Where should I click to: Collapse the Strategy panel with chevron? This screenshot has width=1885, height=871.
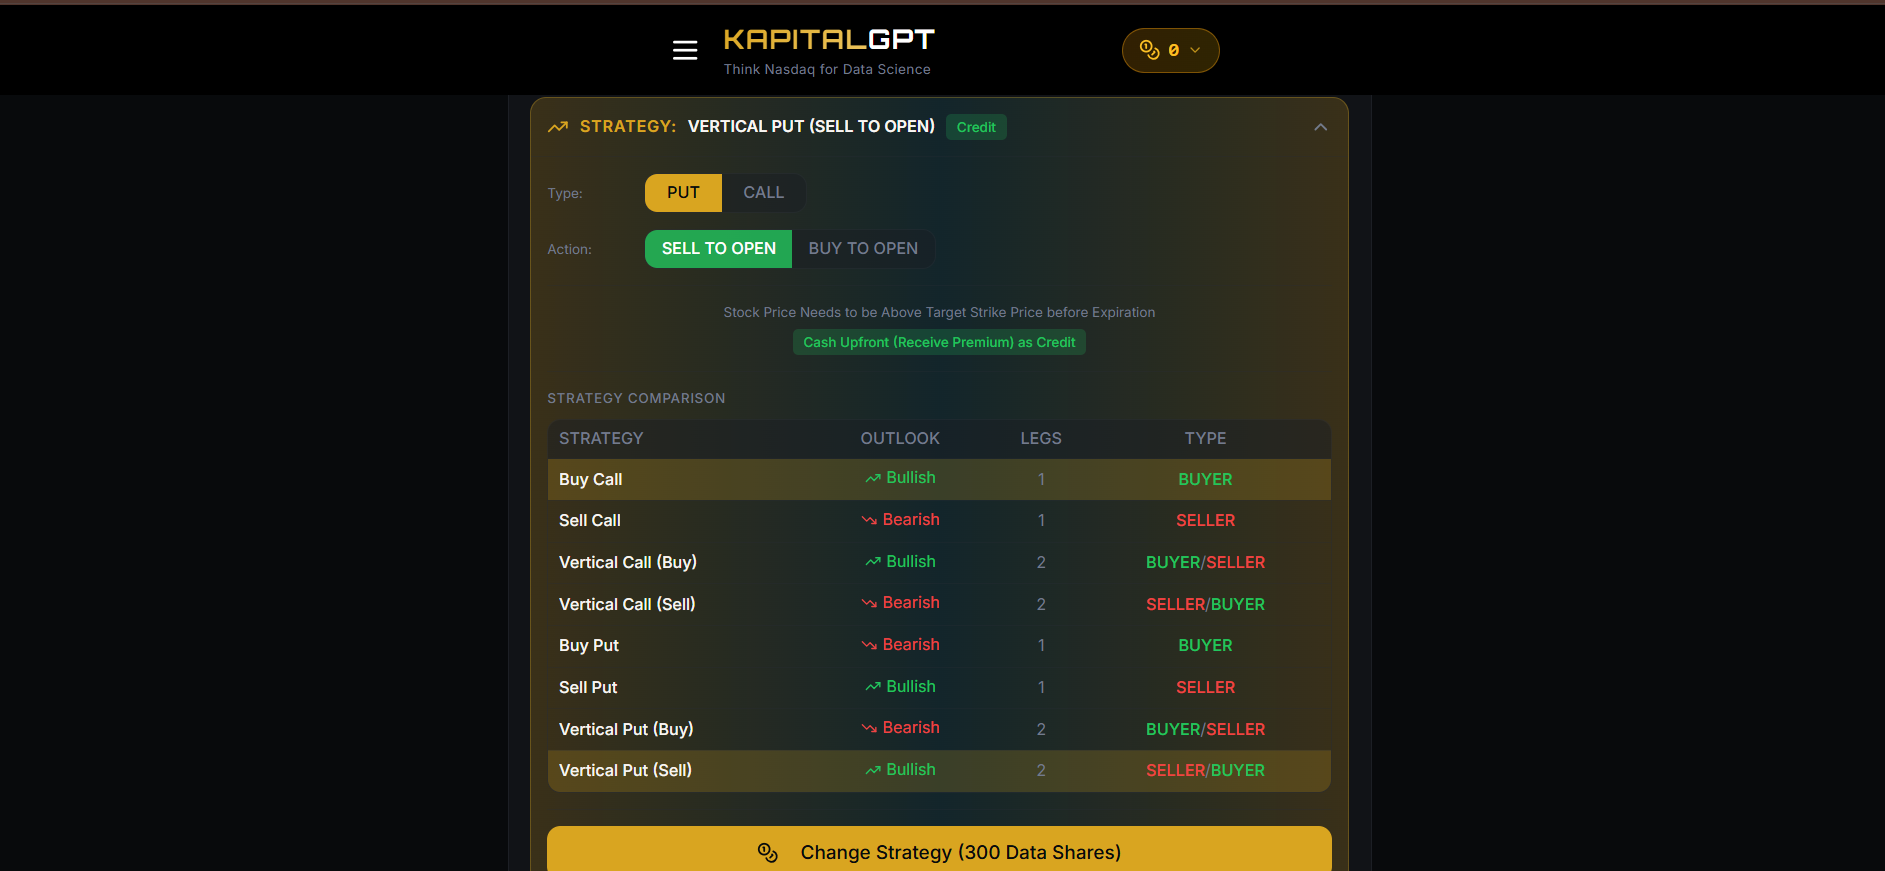coord(1320,127)
